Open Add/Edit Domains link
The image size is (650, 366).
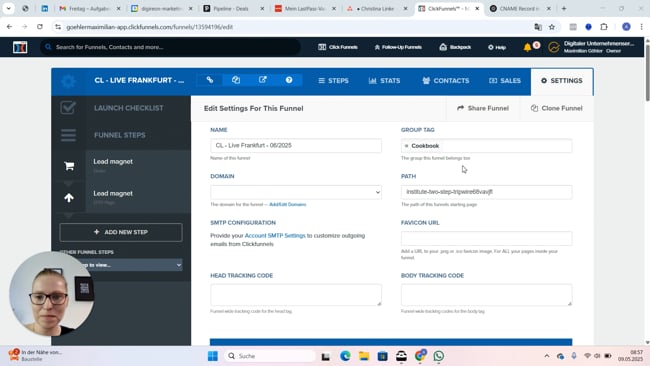coord(288,204)
